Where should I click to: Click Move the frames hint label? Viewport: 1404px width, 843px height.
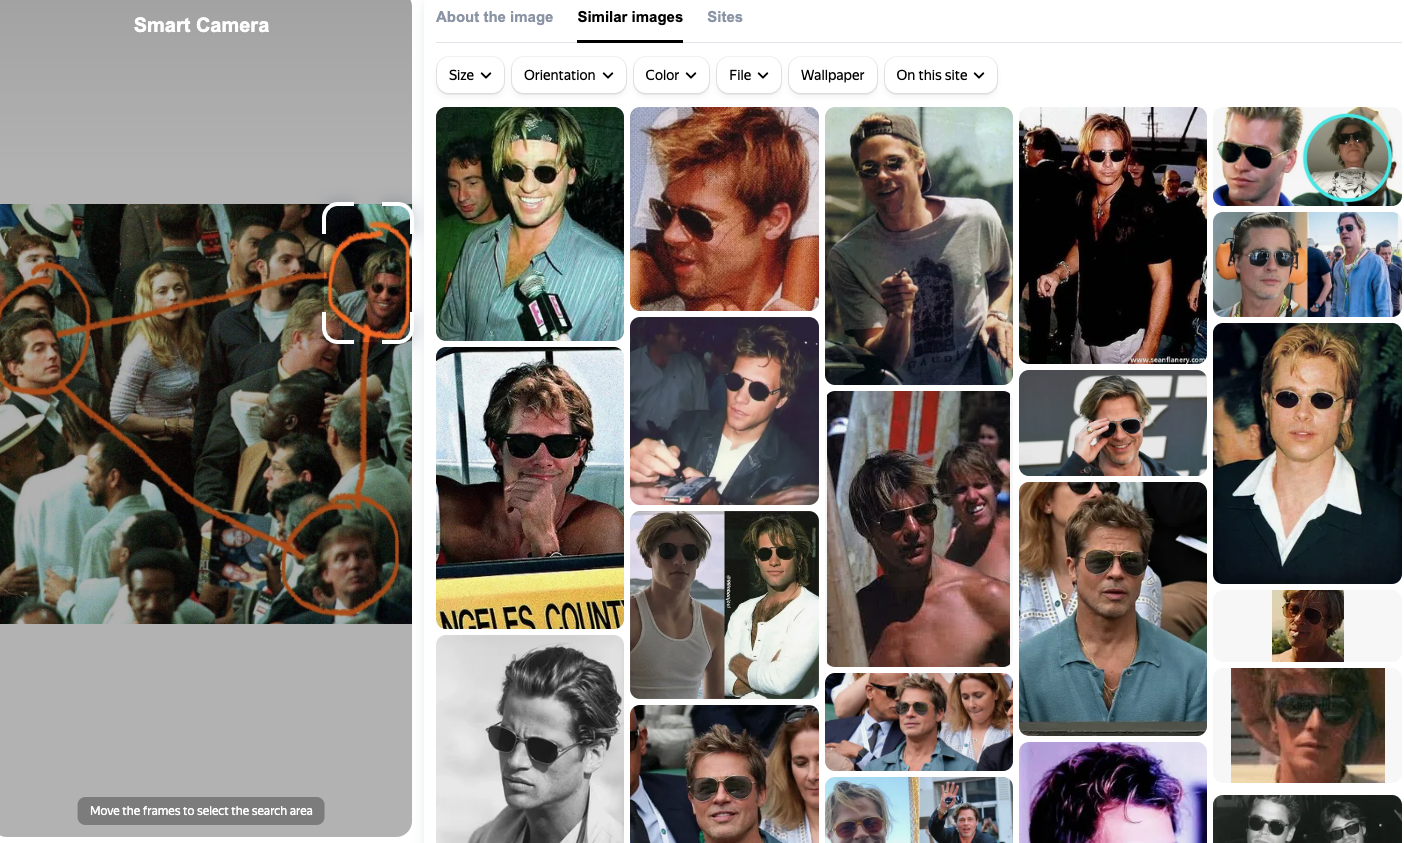click(x=201, y=811)
